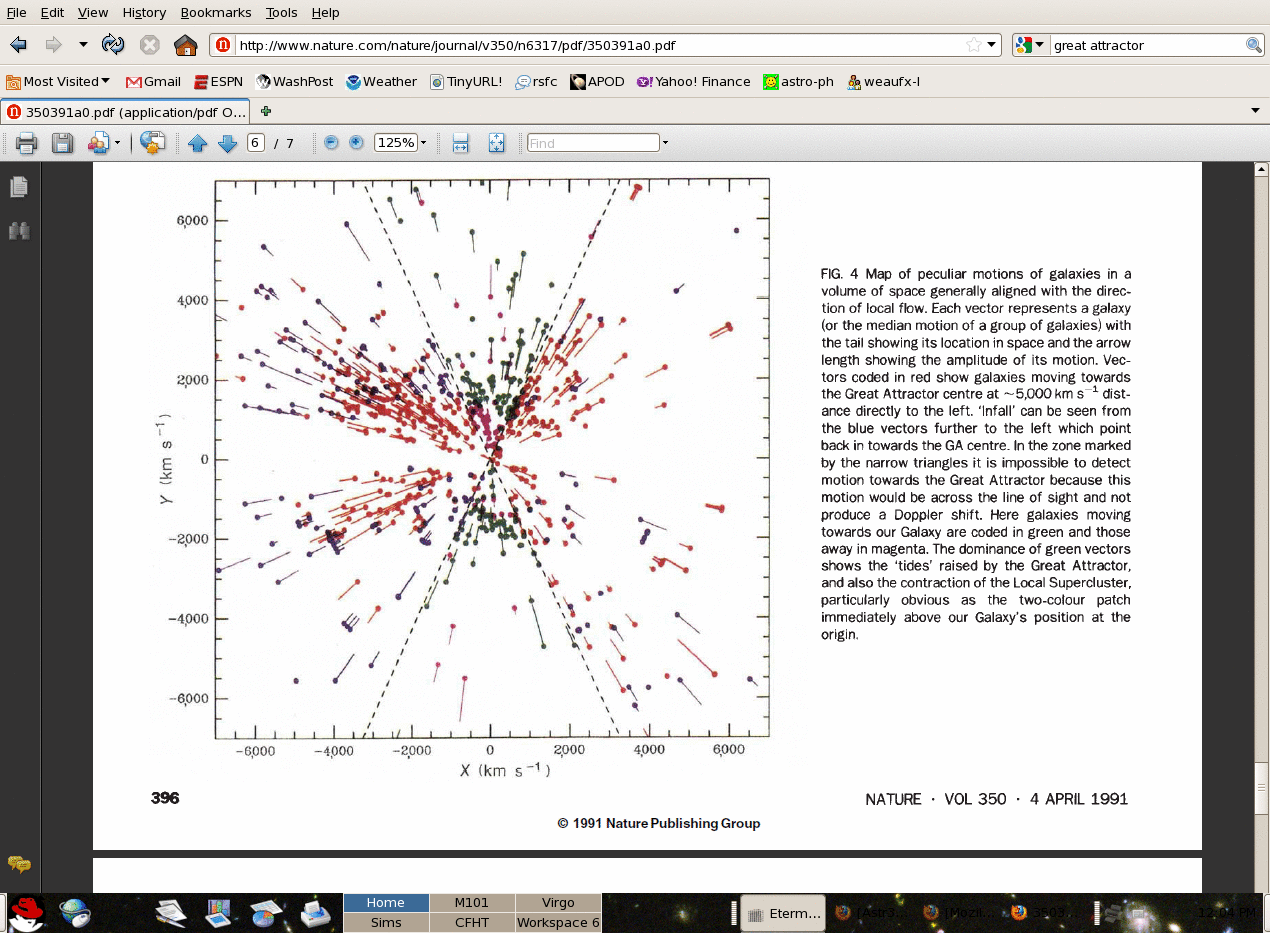
Task: Launch the spreadsheet chart app from panel
Action: click(265, 913)
